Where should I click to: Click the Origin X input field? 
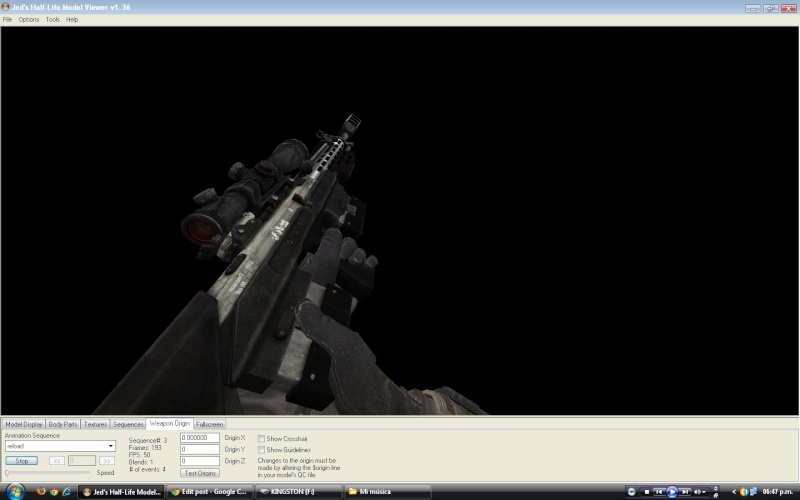pos(199,438)
